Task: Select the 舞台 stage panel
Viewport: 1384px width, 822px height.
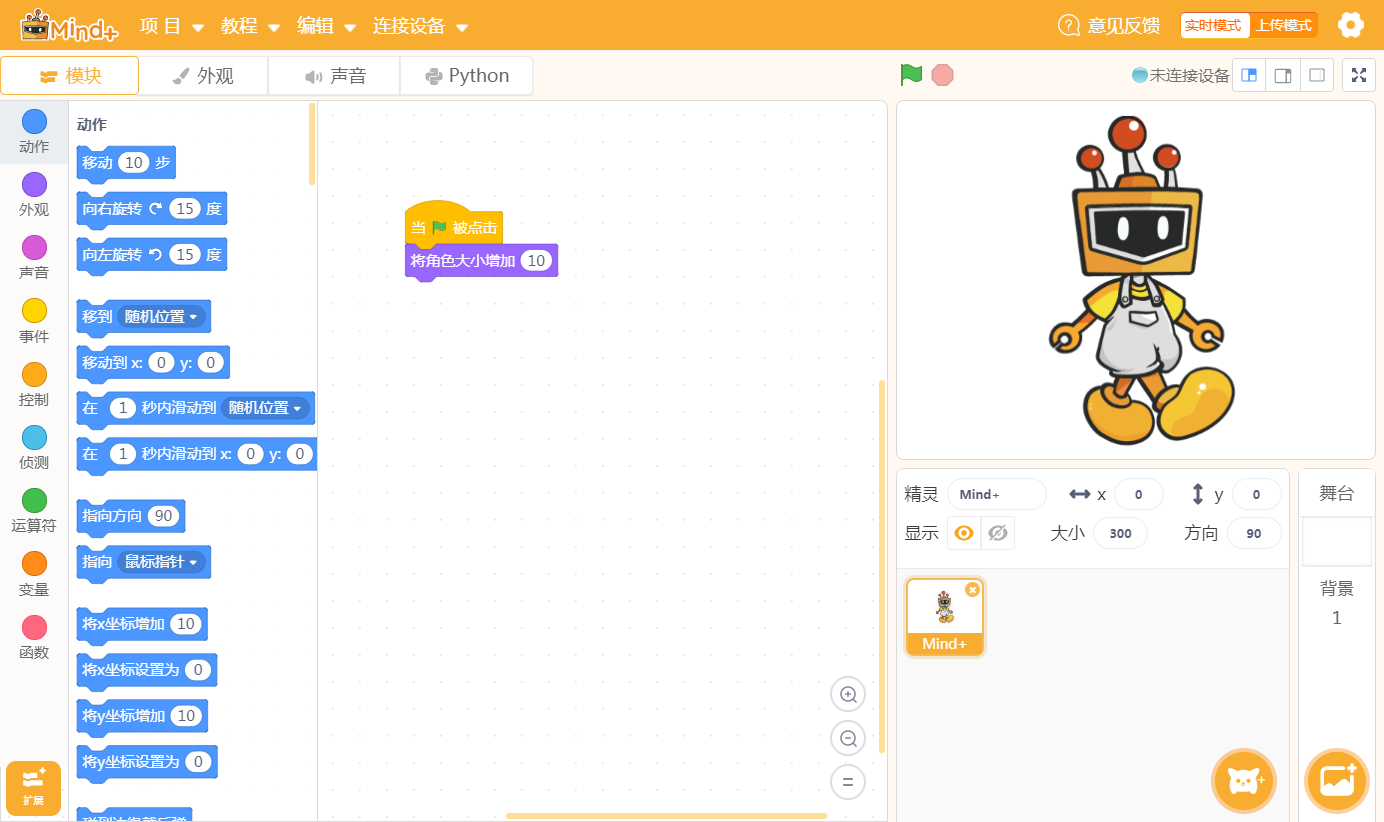Action: 1337,493
